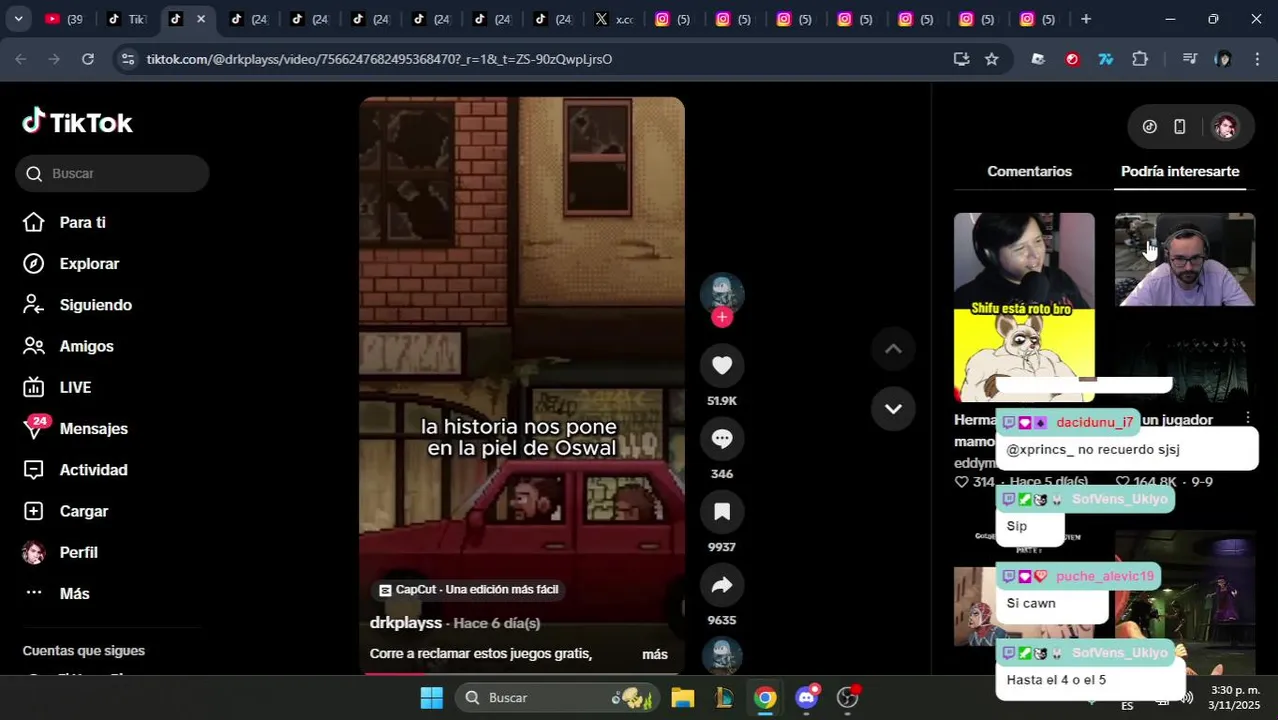Open site information icon in address bar
The width and height of the screenshot is (1278, 720).
(x=127, y=59)
